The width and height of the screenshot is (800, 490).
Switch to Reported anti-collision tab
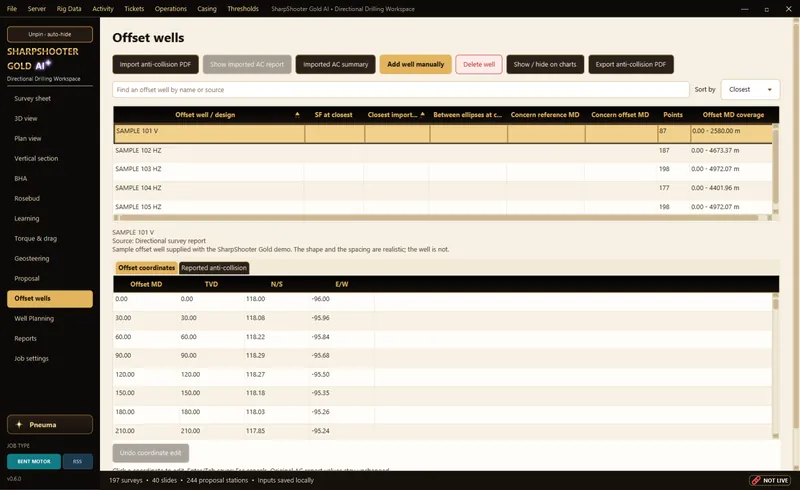pos(214,267)
